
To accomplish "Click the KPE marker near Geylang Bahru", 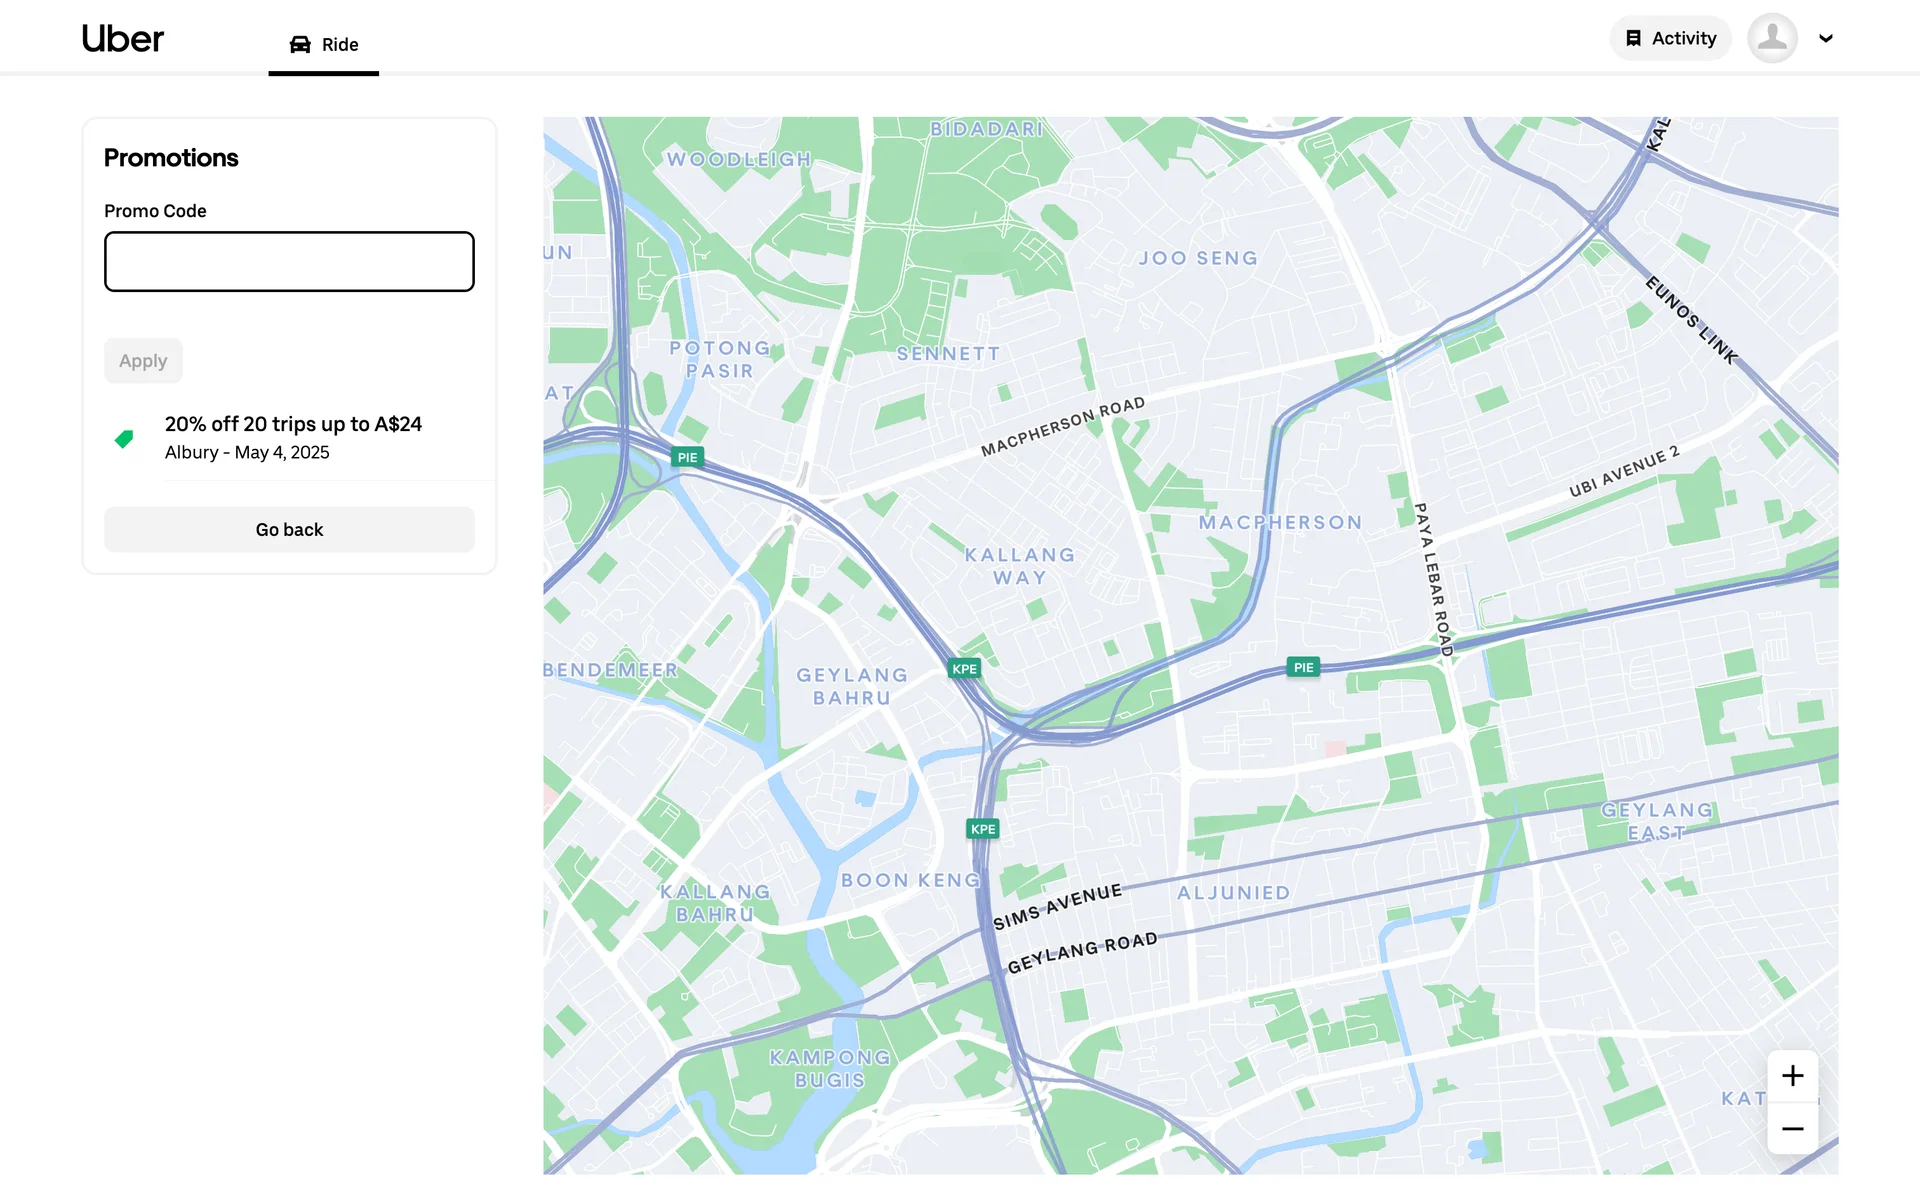I will (964, 669).
